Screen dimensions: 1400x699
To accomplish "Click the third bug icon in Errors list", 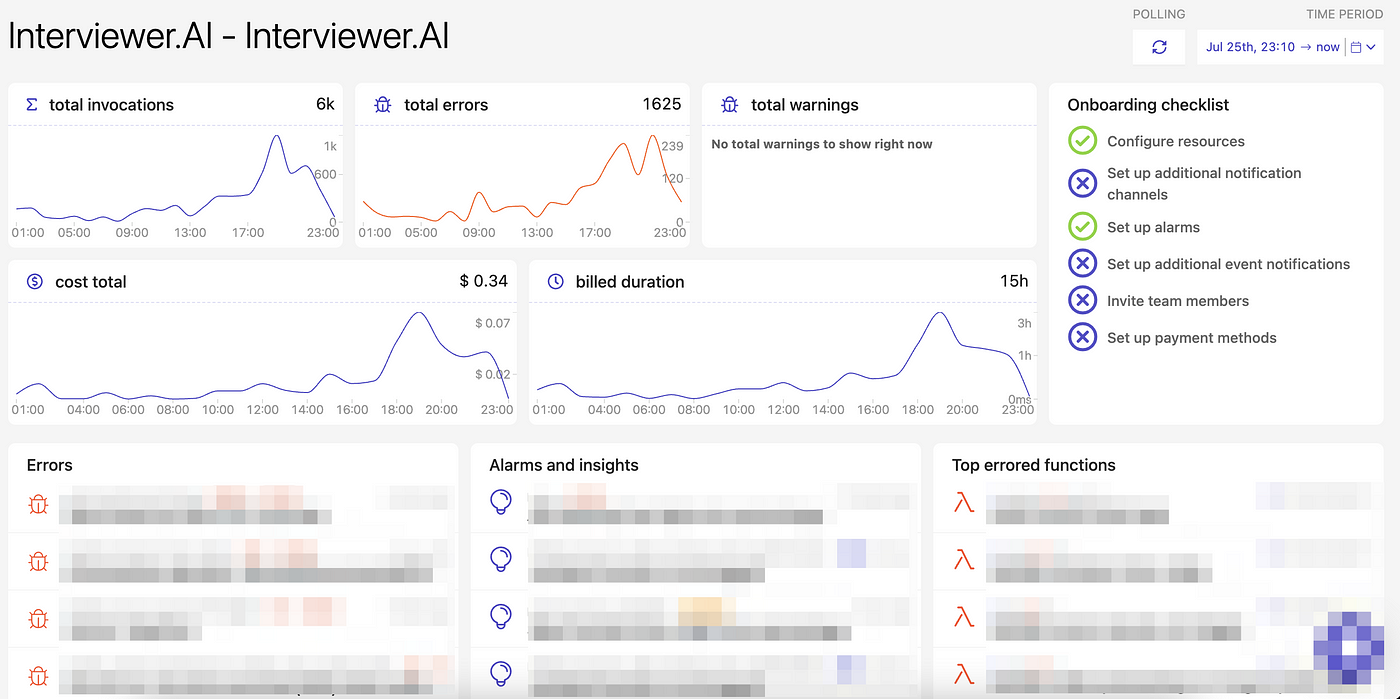I will 38,618.
